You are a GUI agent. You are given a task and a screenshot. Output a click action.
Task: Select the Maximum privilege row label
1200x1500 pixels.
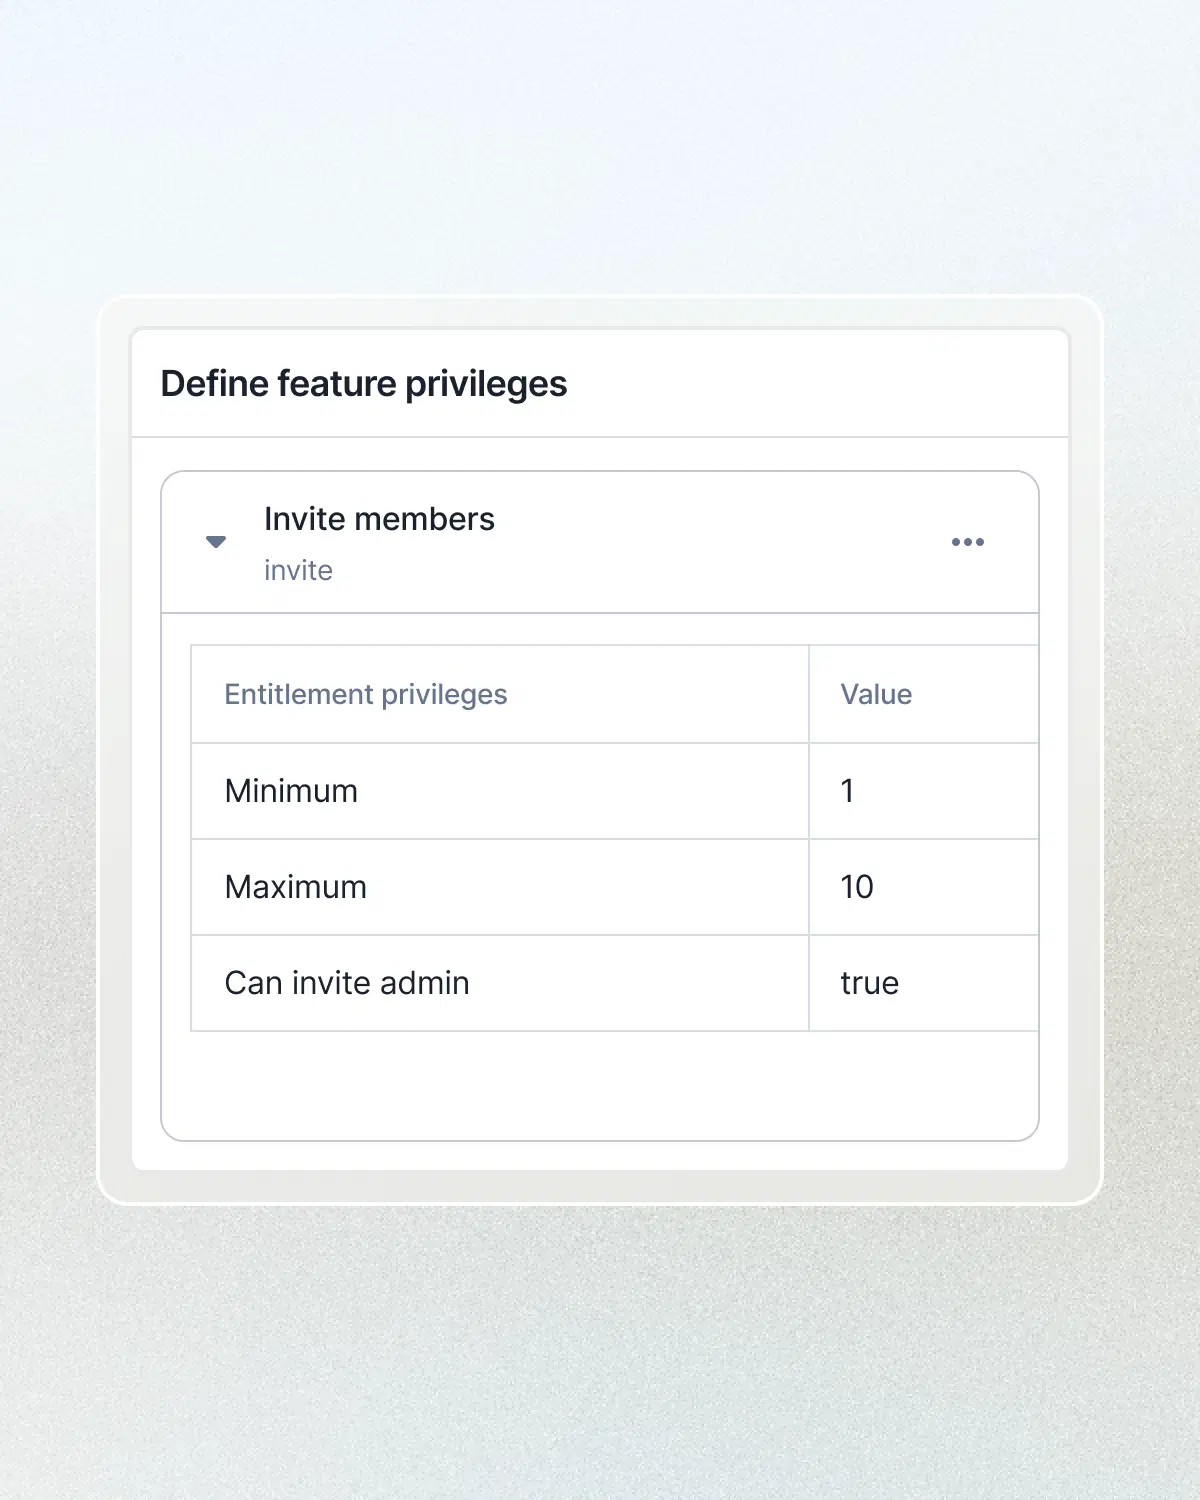[x=296, y=887]
